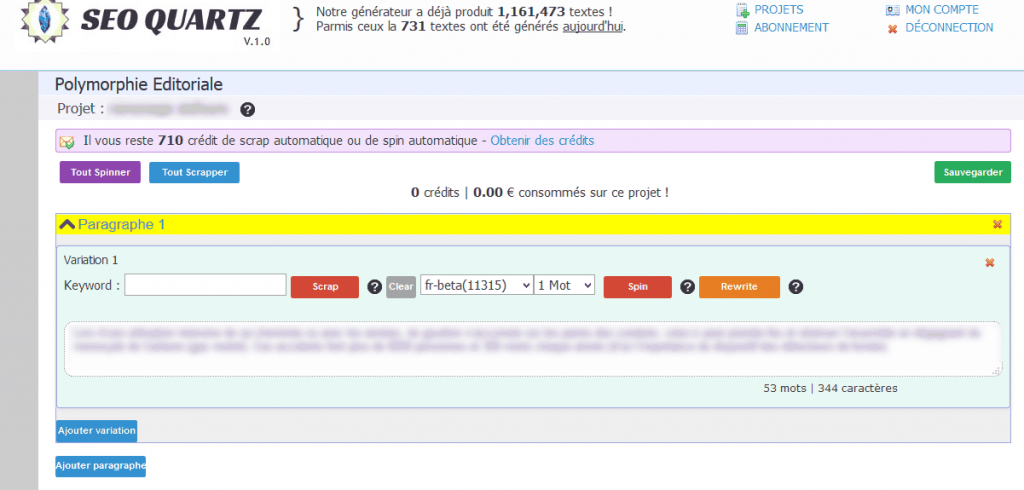Click the MON COMPTE card icon
1024x490 pixels.
coord(893,10)
